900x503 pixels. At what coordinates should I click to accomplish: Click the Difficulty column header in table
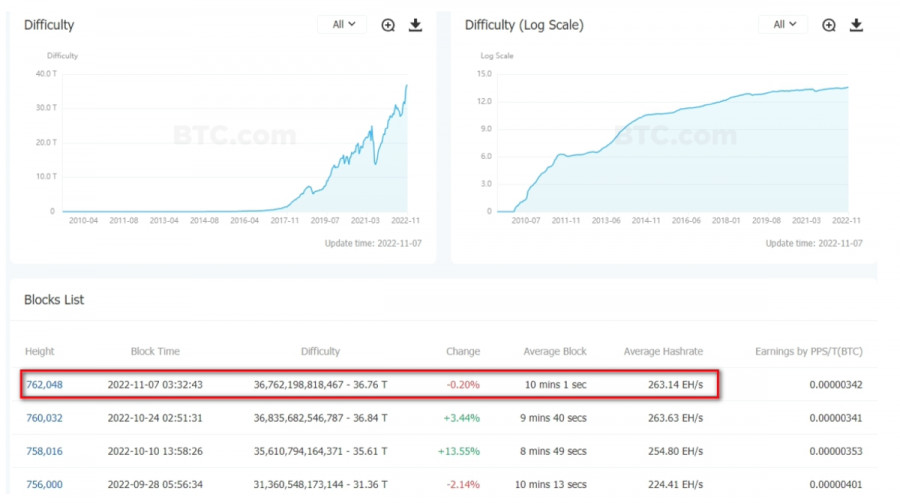click(x=320, y=351)
